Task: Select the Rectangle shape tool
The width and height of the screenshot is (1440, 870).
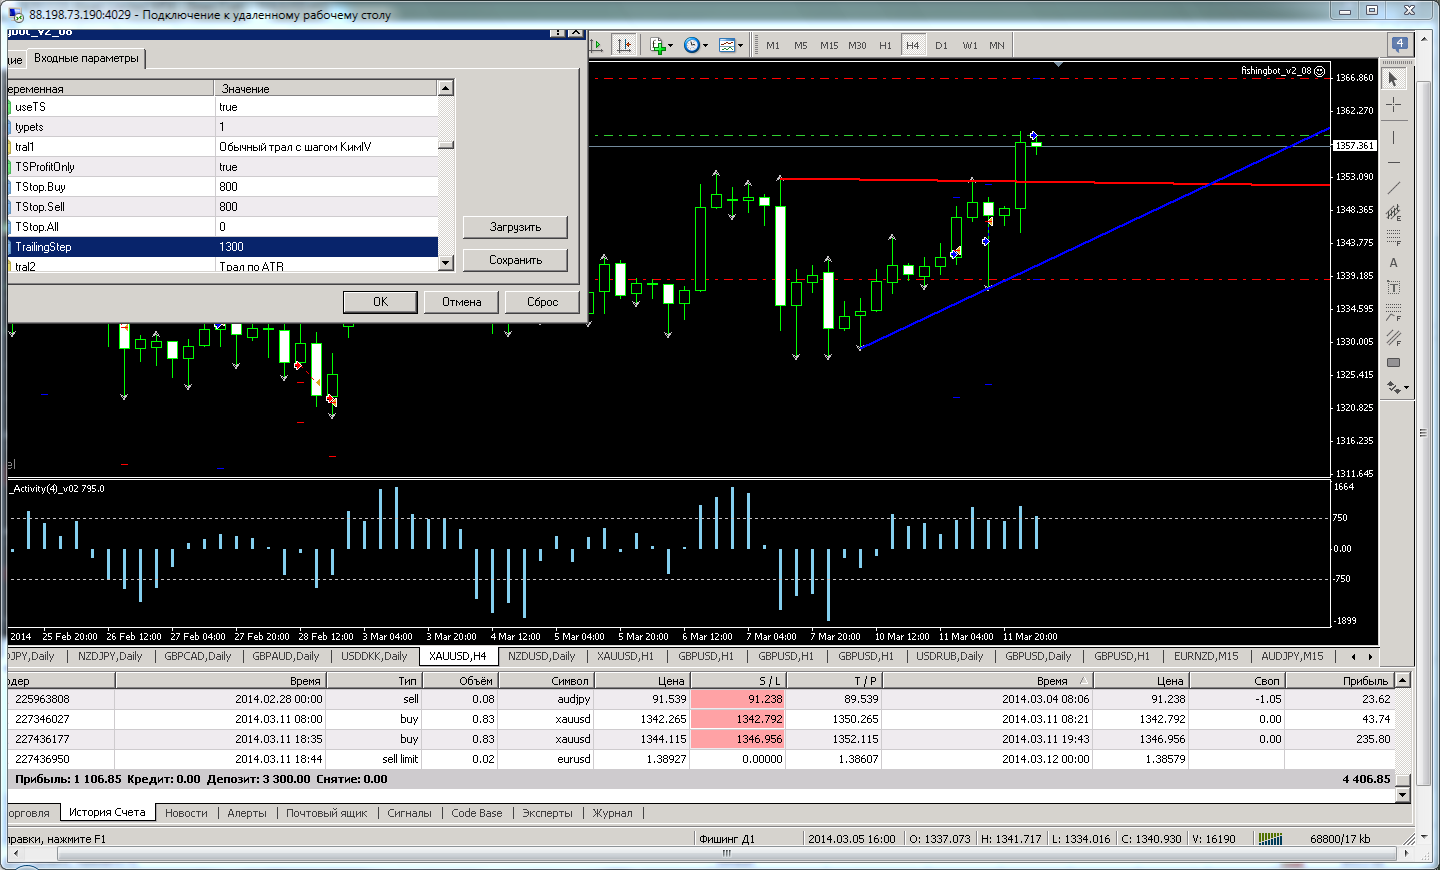Action: coord(1394,363)
